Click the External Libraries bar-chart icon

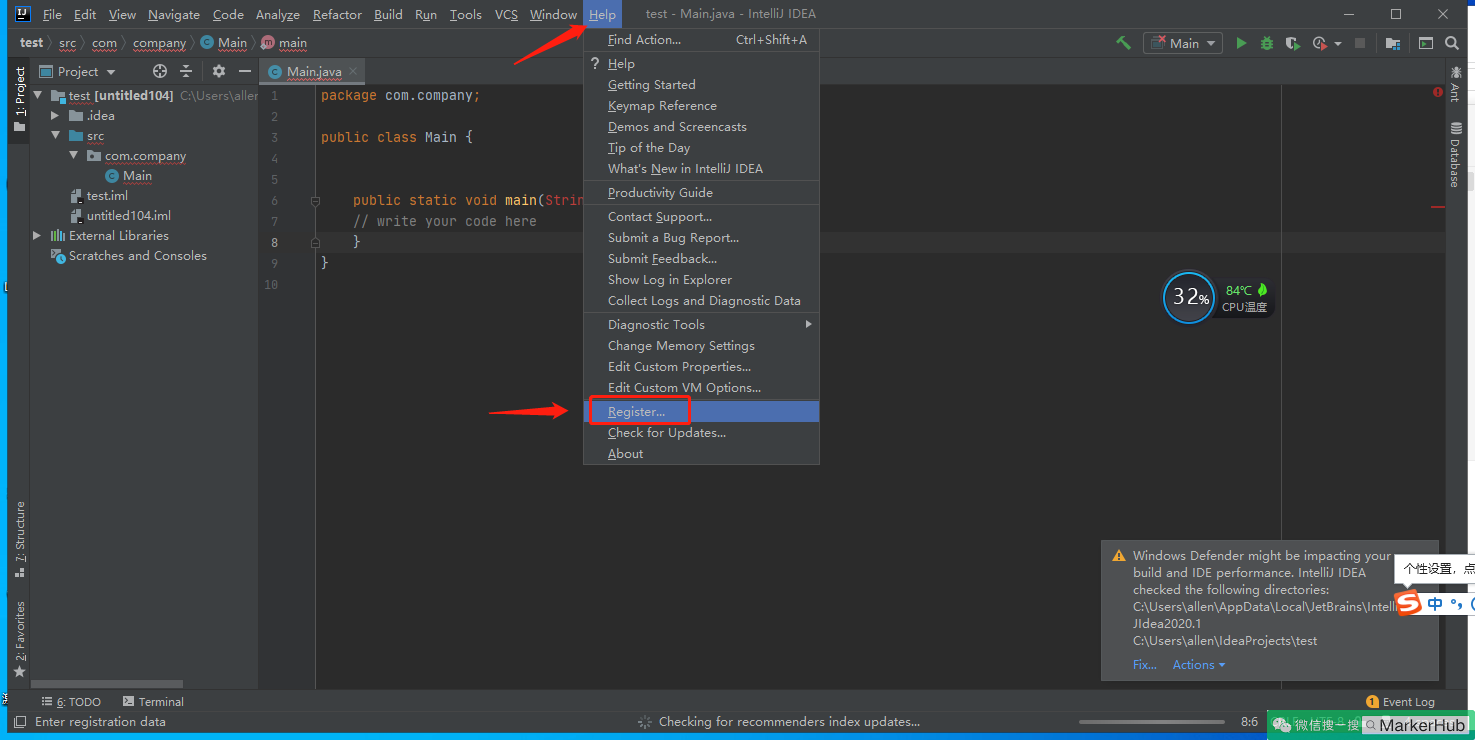[x=58, y=236]
